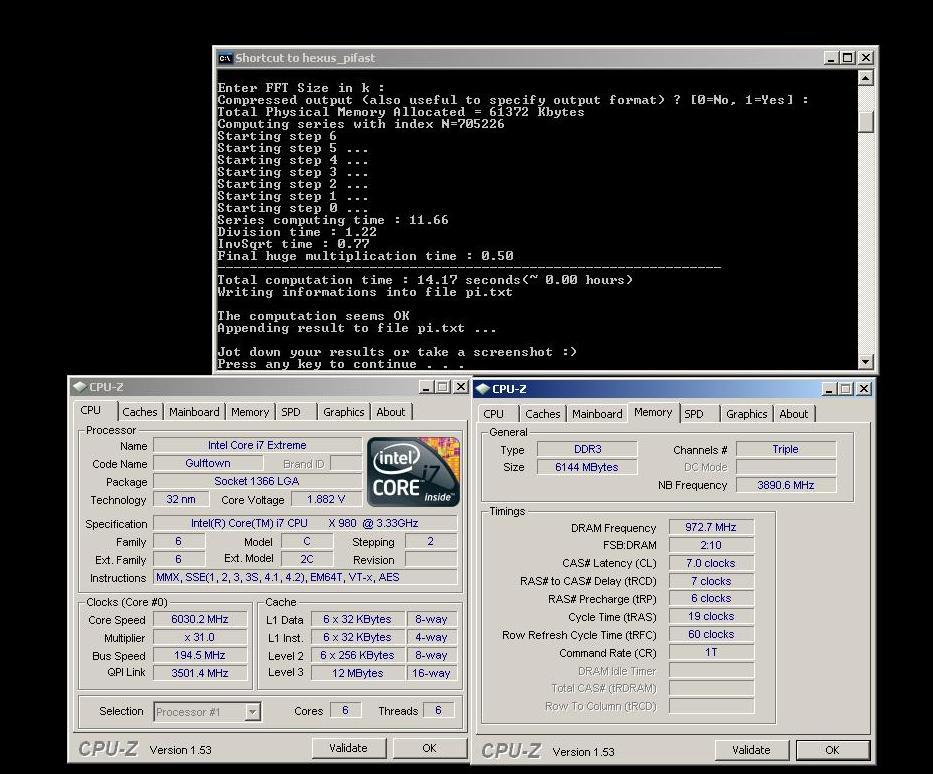Image resolution: width=933 pixels, height=774 pixels.
Task: Click the NB Frequency value '3890.6 MHz'
Action: (x=785, y=485)
